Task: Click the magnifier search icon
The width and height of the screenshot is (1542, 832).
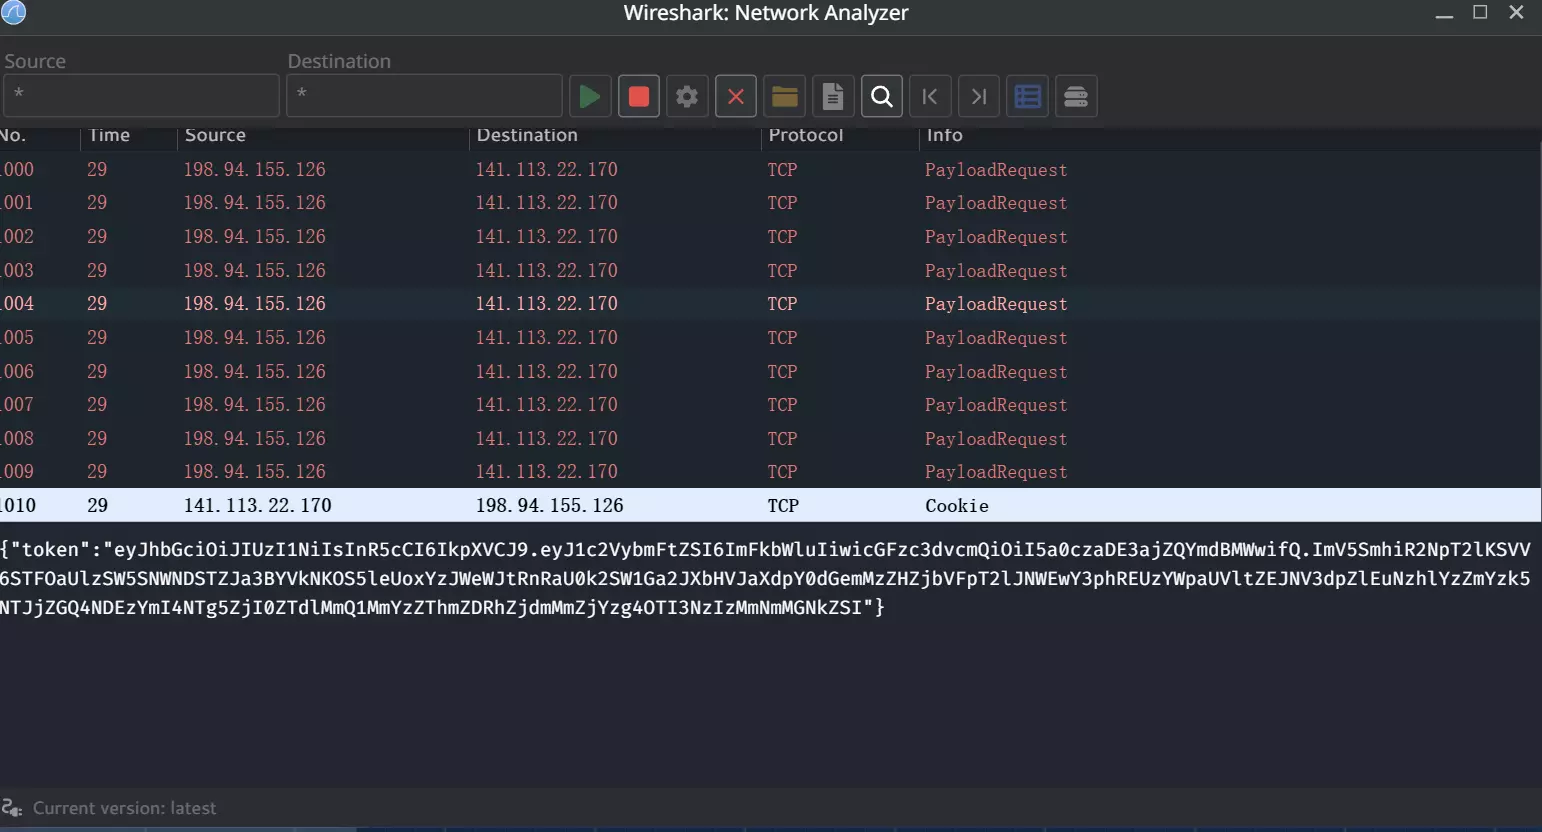Action: point(882,97)
